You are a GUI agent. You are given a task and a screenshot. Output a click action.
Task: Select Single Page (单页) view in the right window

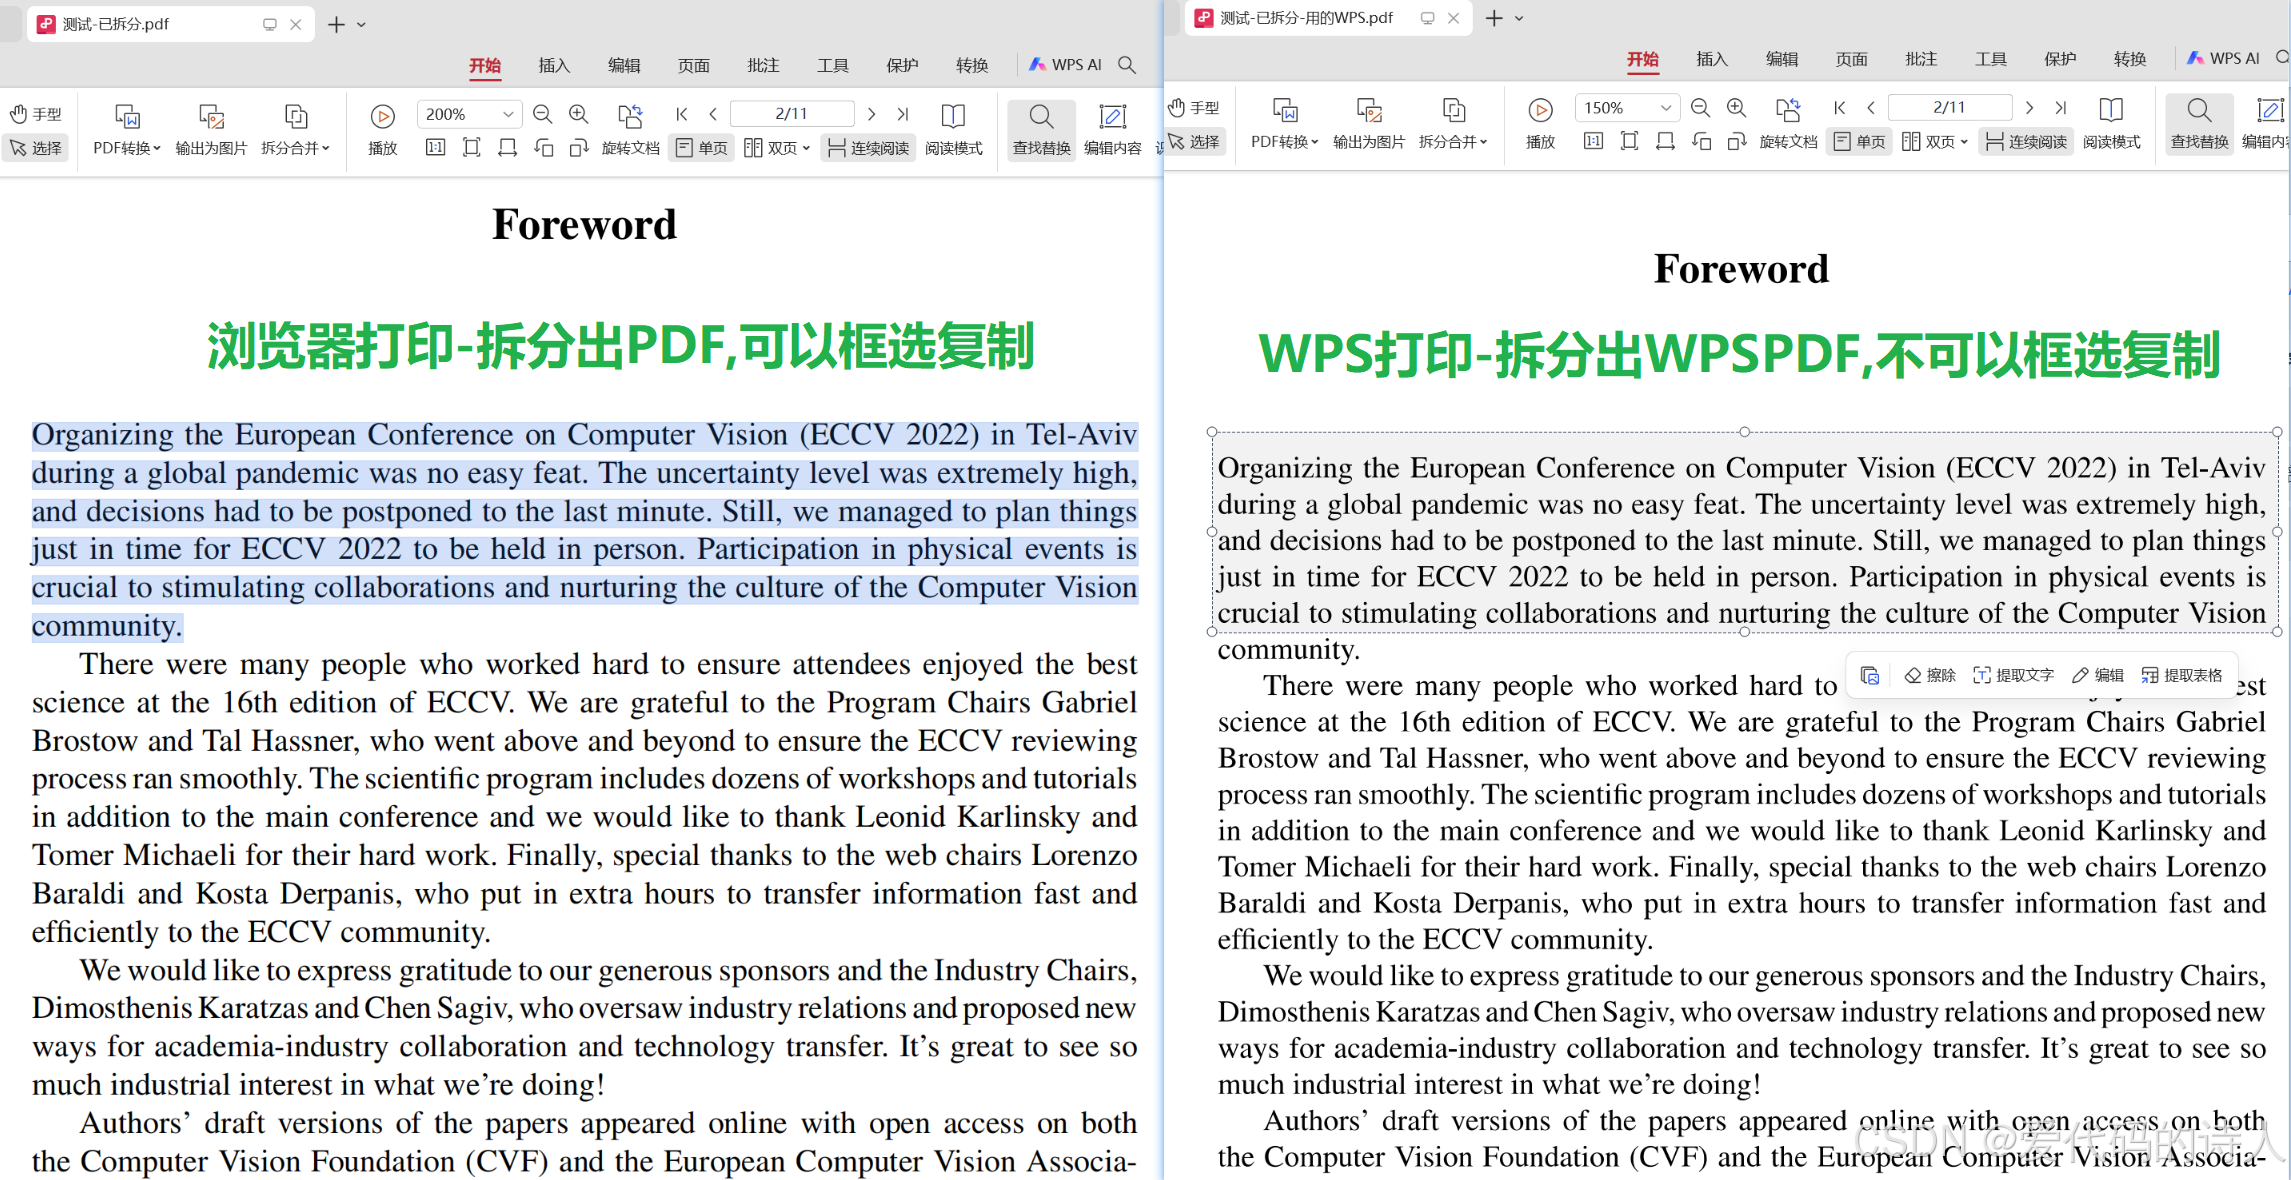coord(1860,142)
